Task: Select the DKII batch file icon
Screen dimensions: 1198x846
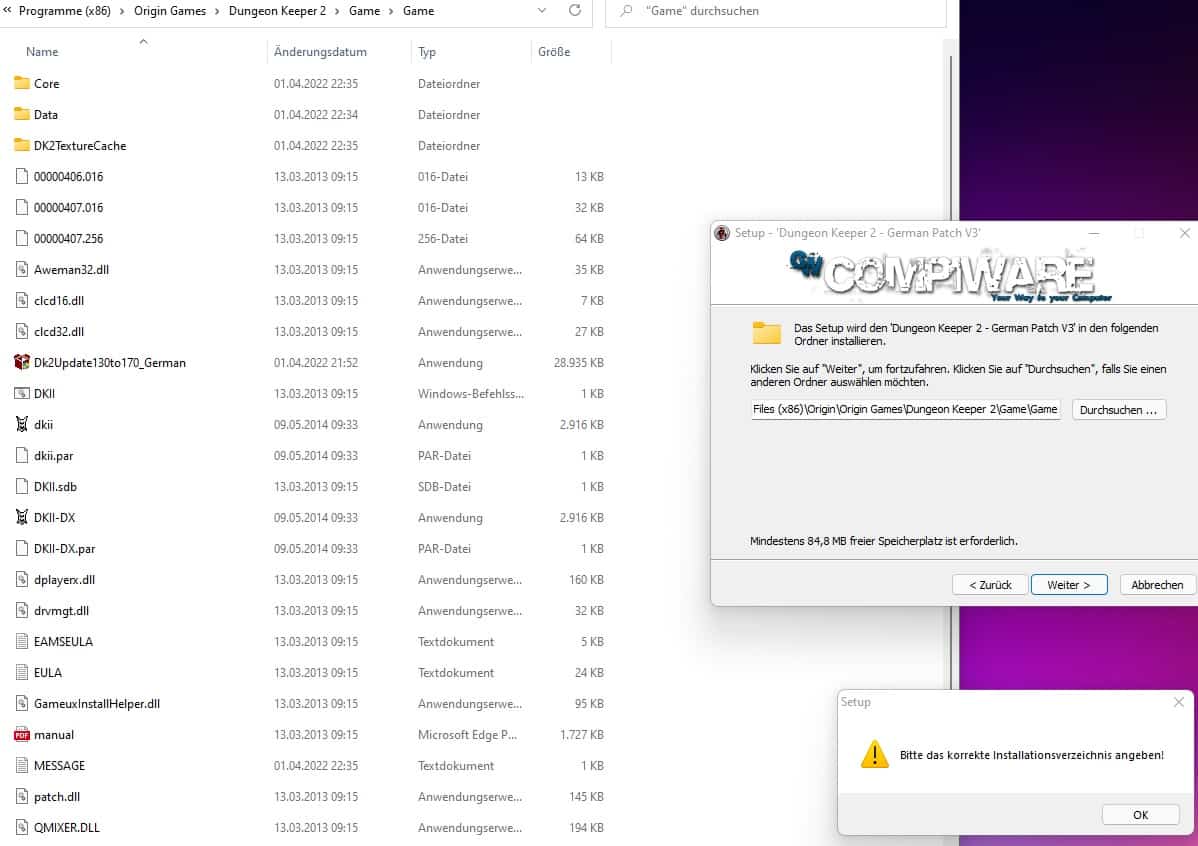Action: [21, 394]
